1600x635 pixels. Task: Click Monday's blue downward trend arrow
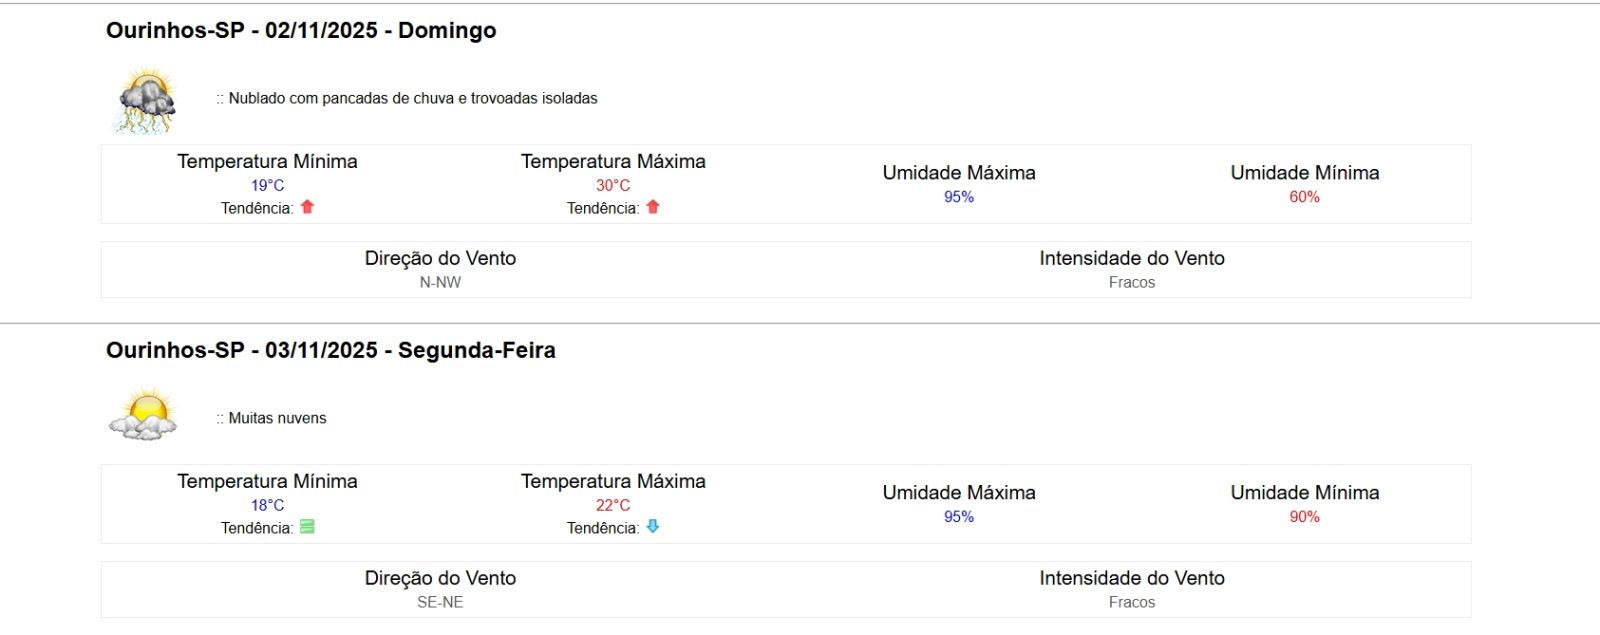tap(653, 527)
